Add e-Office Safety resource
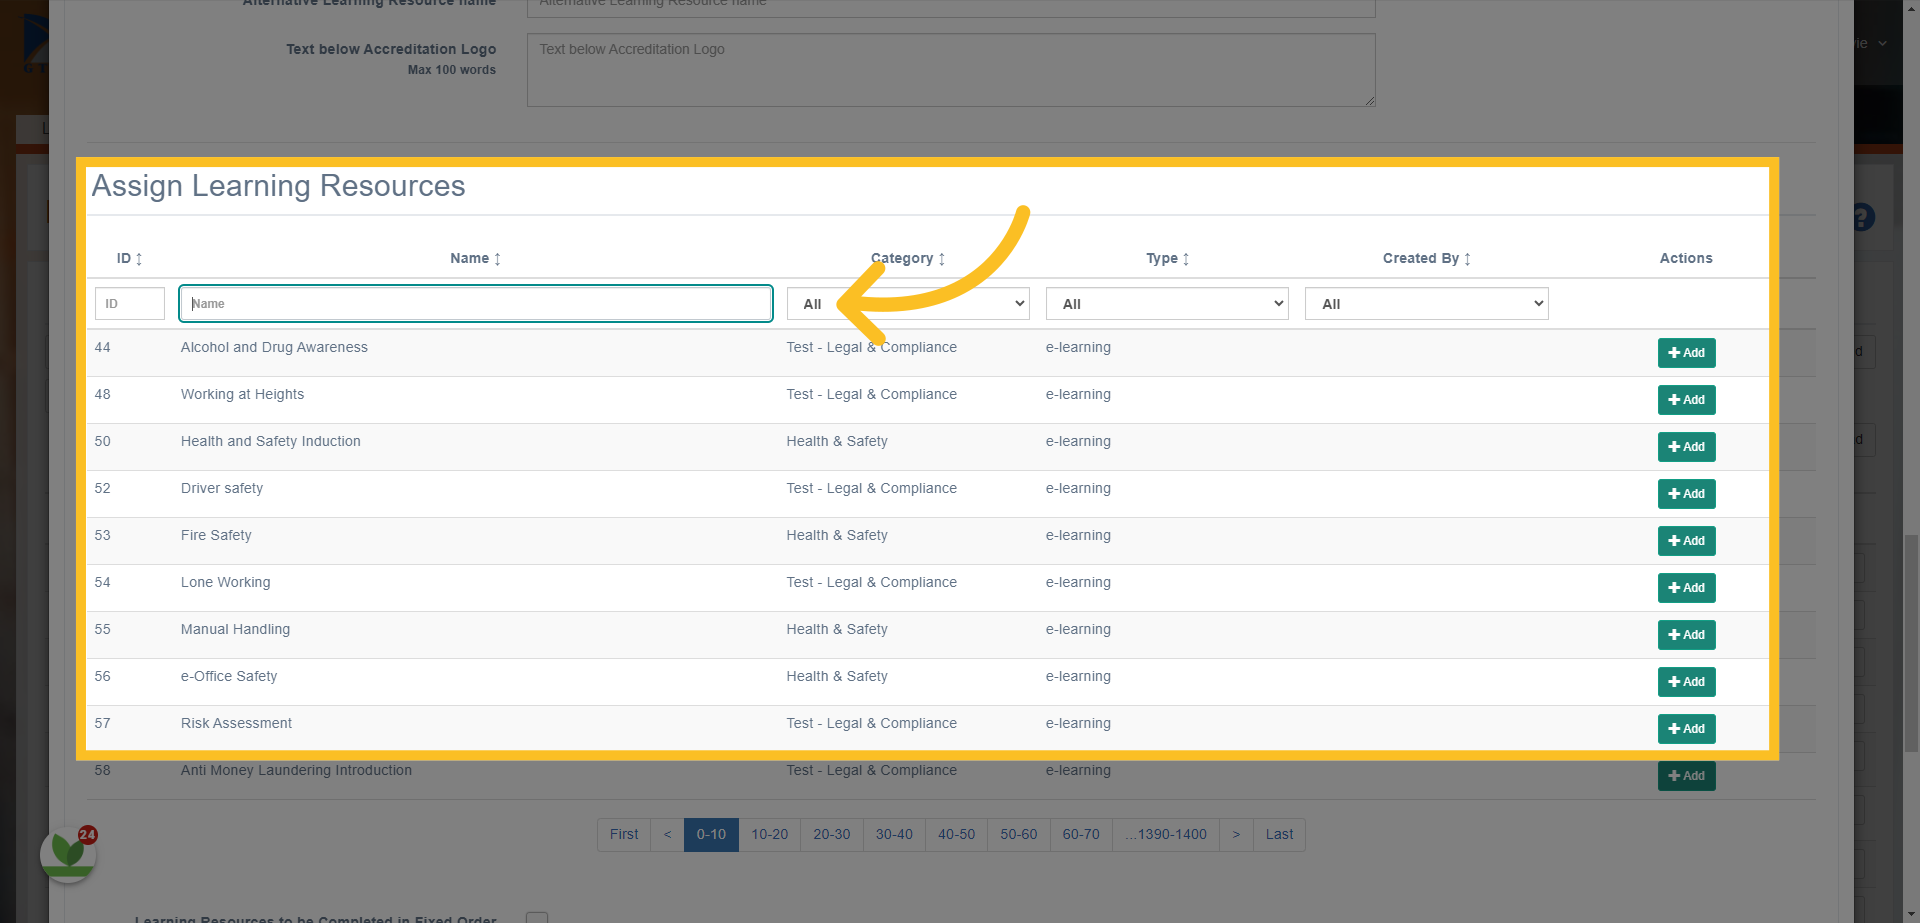The width and height of the screenshot is (1920, 923). [x=1687, y=682]
